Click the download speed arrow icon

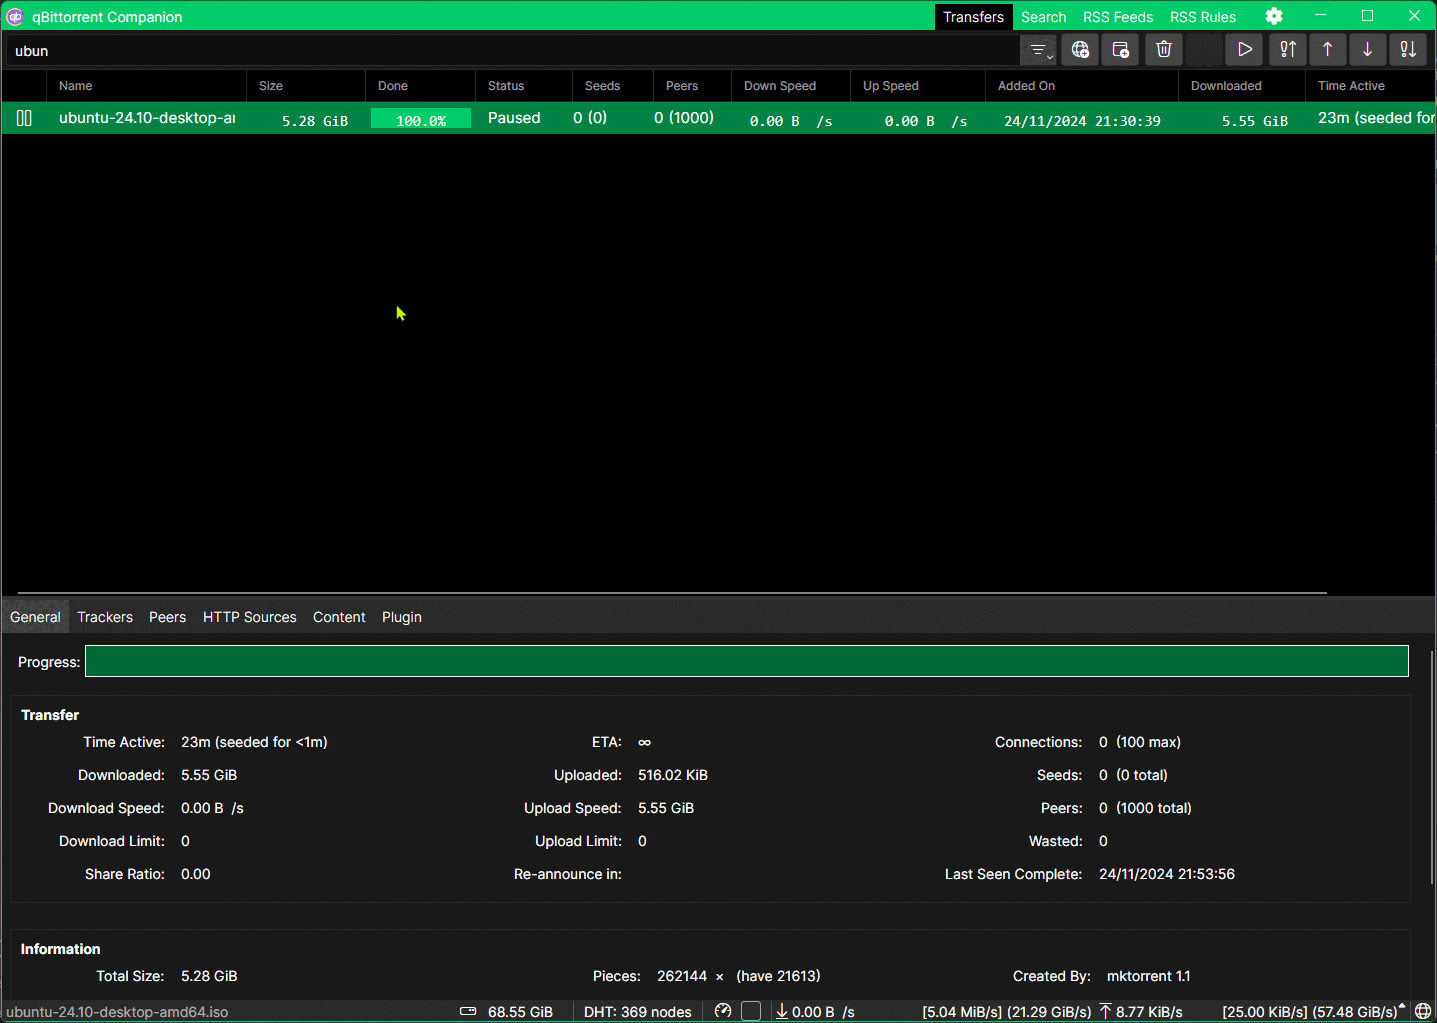coord(782,1011)
